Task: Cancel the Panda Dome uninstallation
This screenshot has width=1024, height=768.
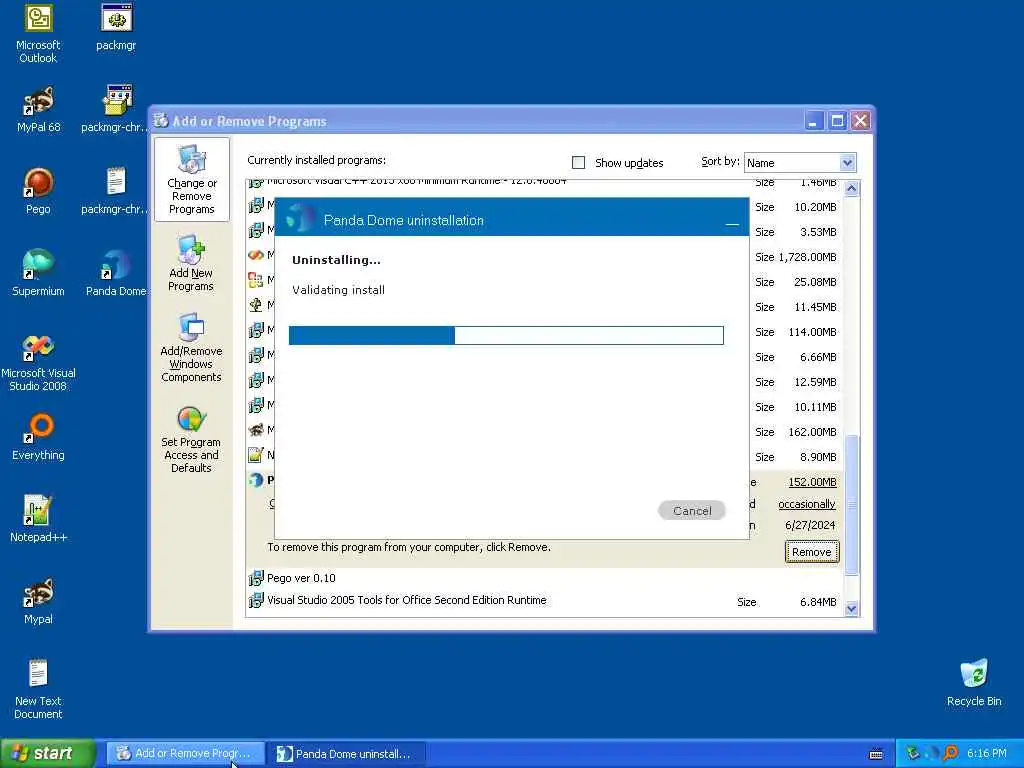Action: point(692,511)
